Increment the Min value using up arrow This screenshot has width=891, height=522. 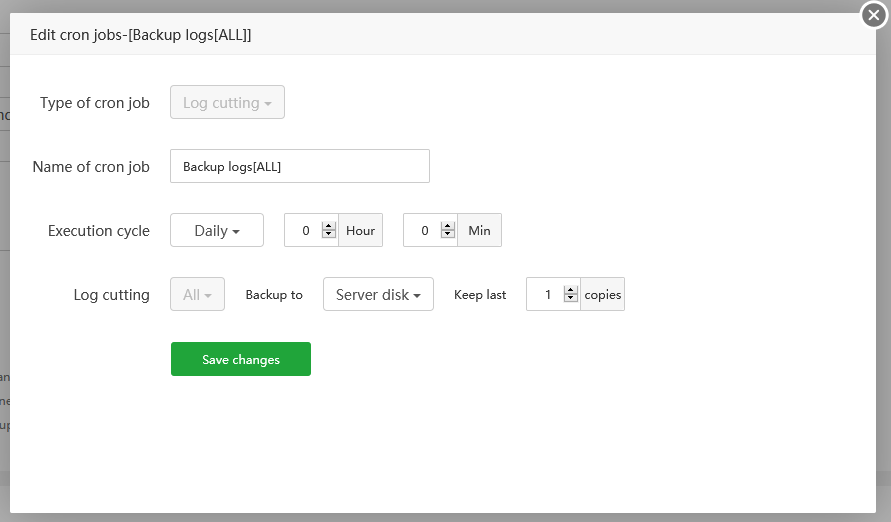(x=447, y=226)
